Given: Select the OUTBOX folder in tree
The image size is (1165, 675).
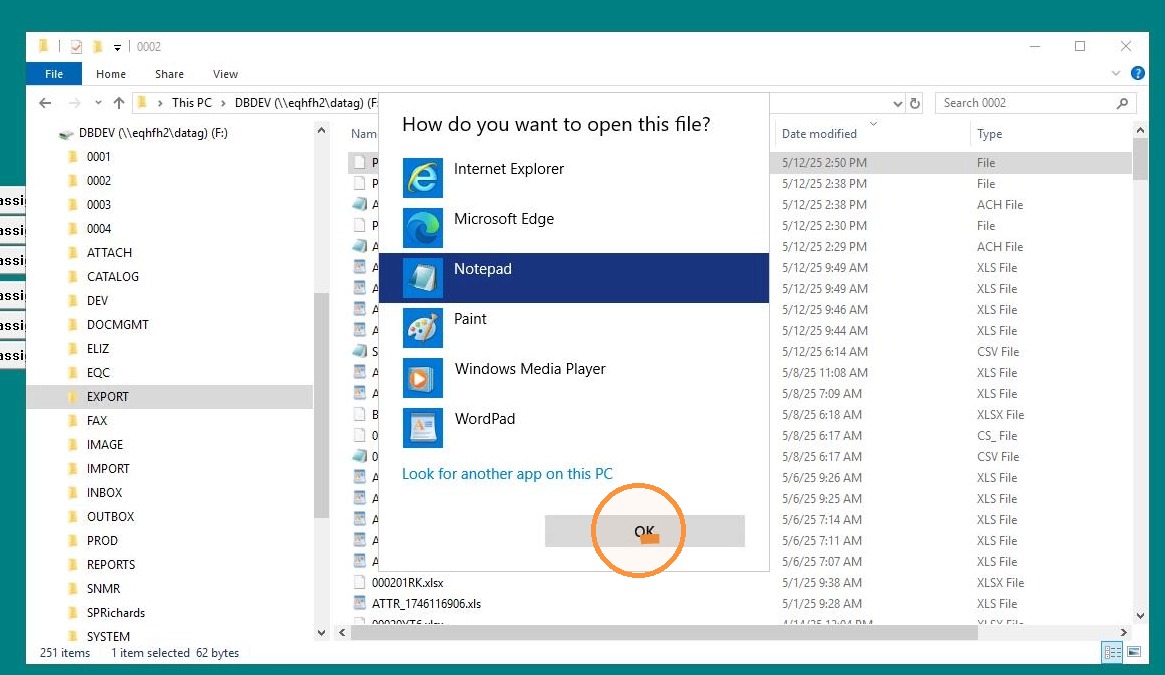Looking at the screenshot, I should (x=111, y=517).
